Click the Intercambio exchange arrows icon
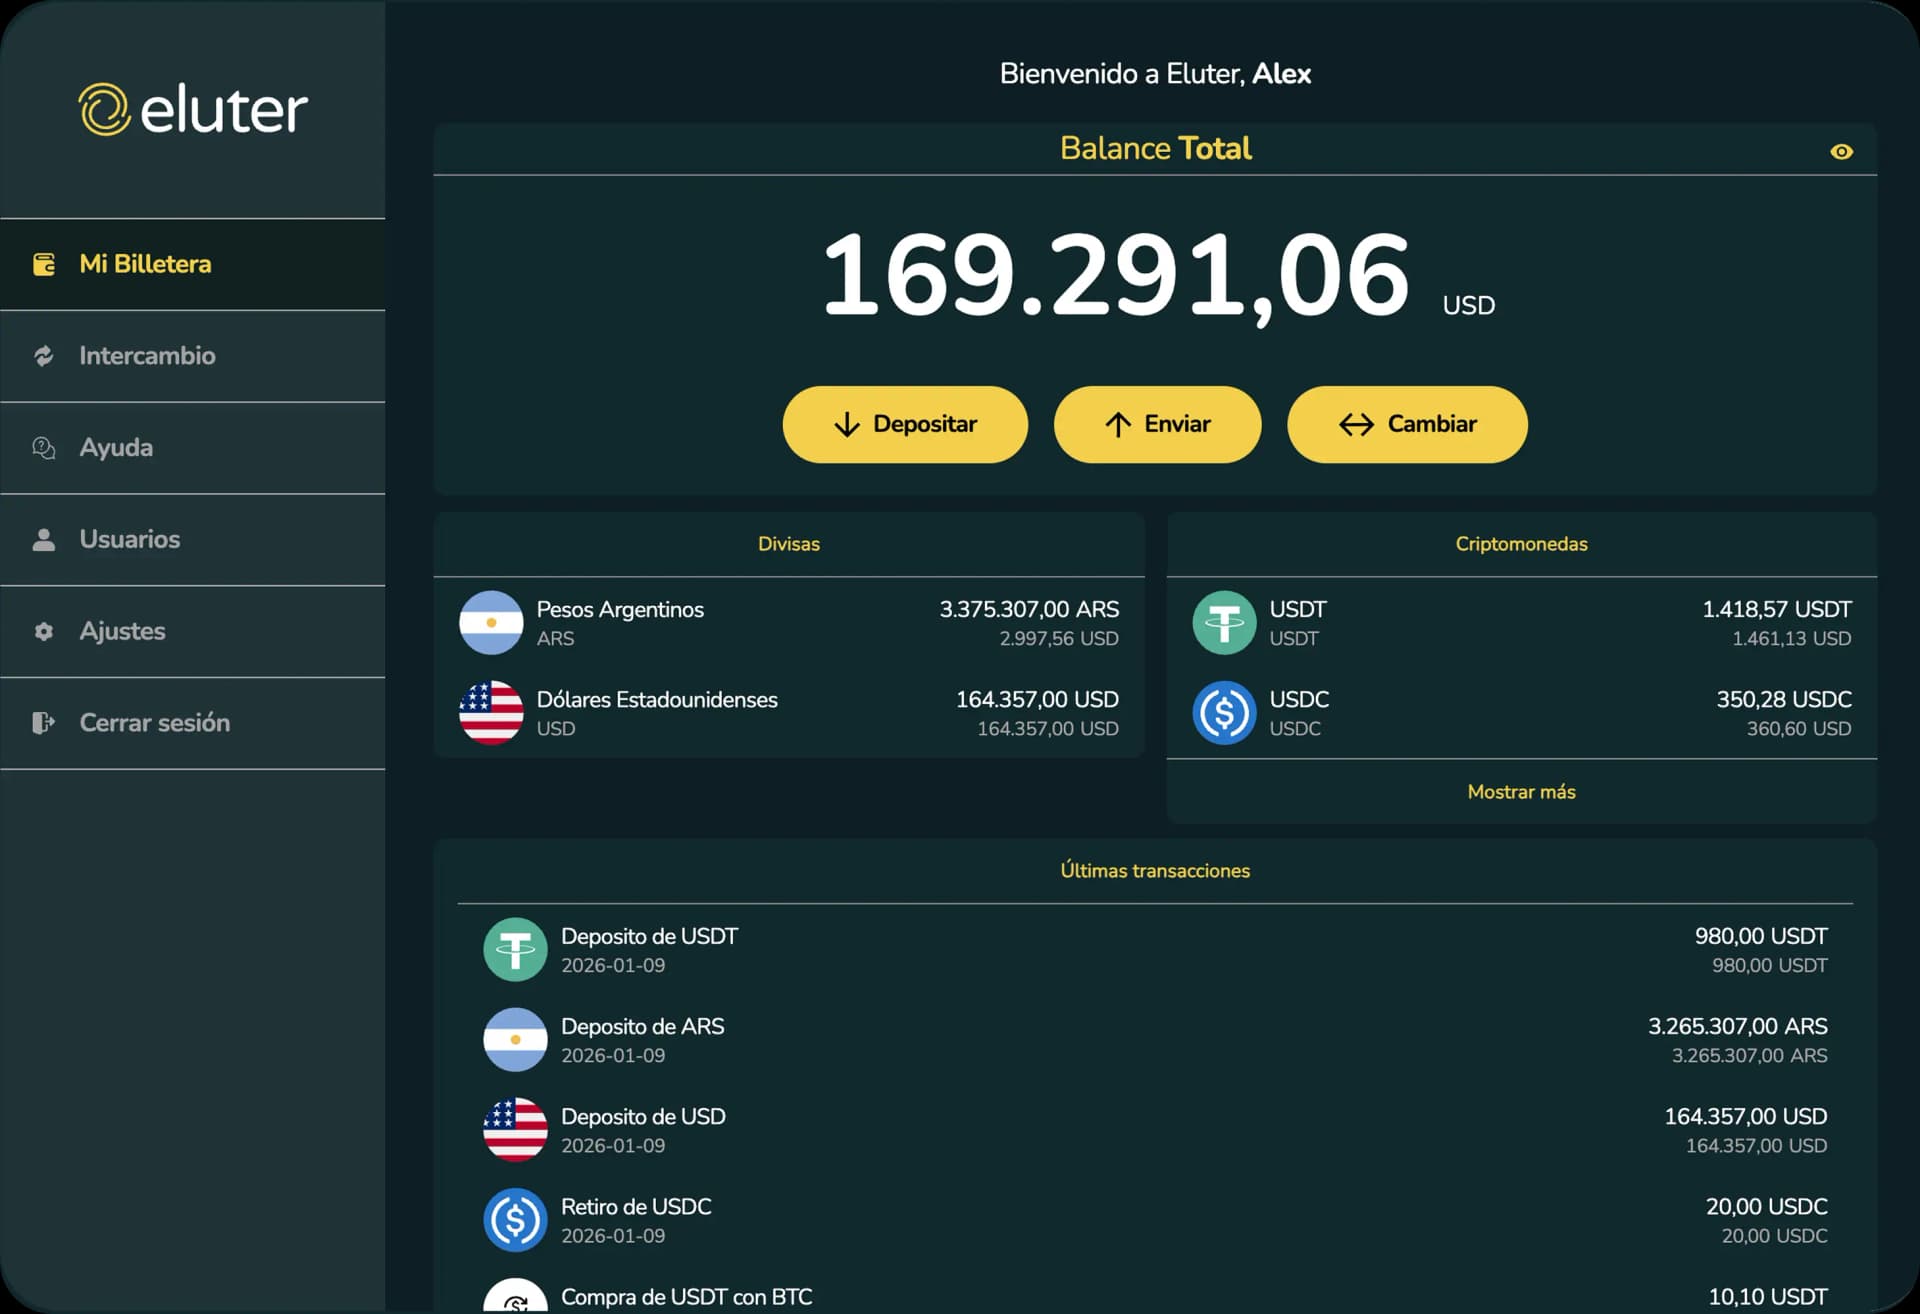1920x1314 pixels. pos(44,356)
